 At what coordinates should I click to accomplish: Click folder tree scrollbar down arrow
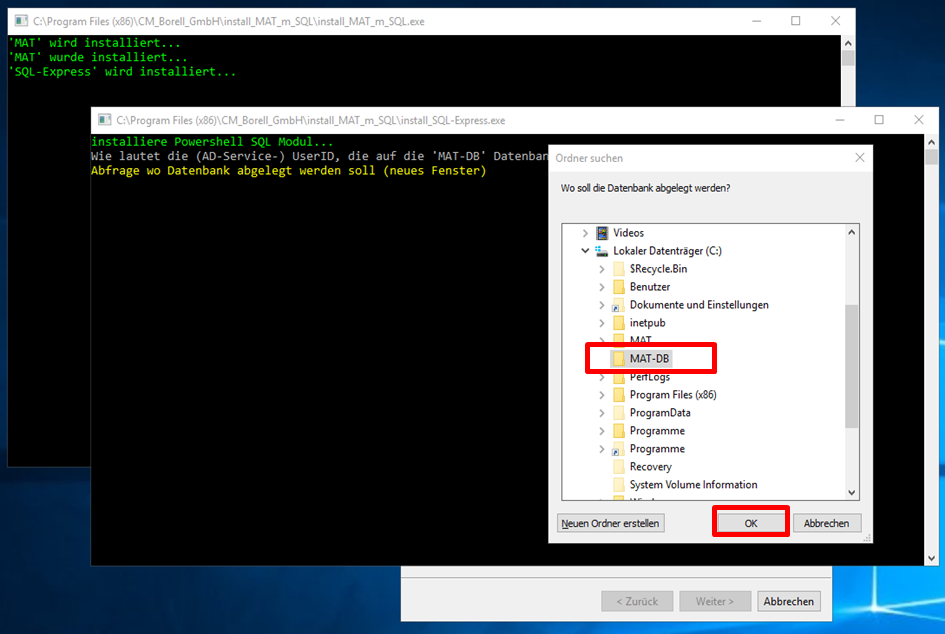coord(852,492)
